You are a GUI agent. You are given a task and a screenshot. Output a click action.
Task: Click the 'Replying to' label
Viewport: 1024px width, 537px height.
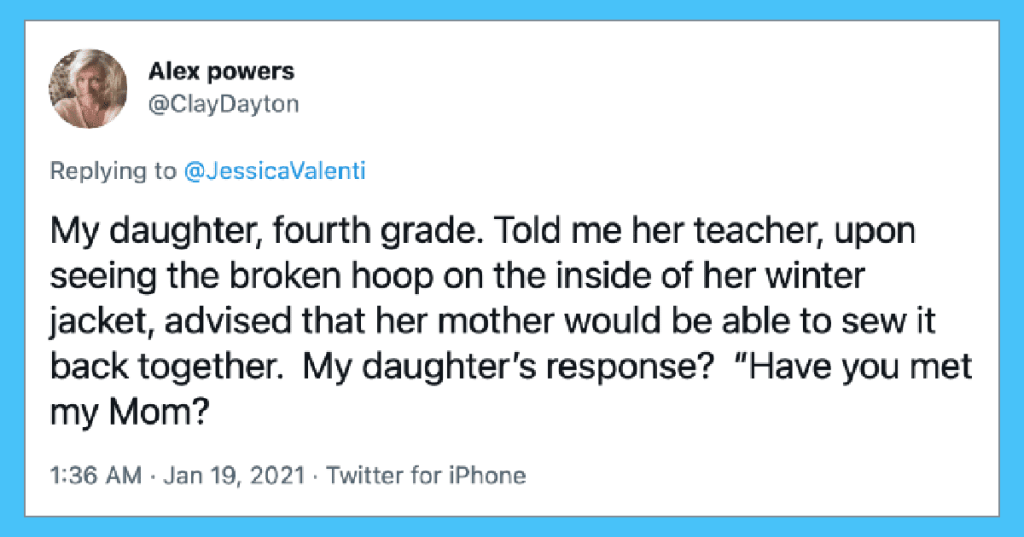coord(113,171)
